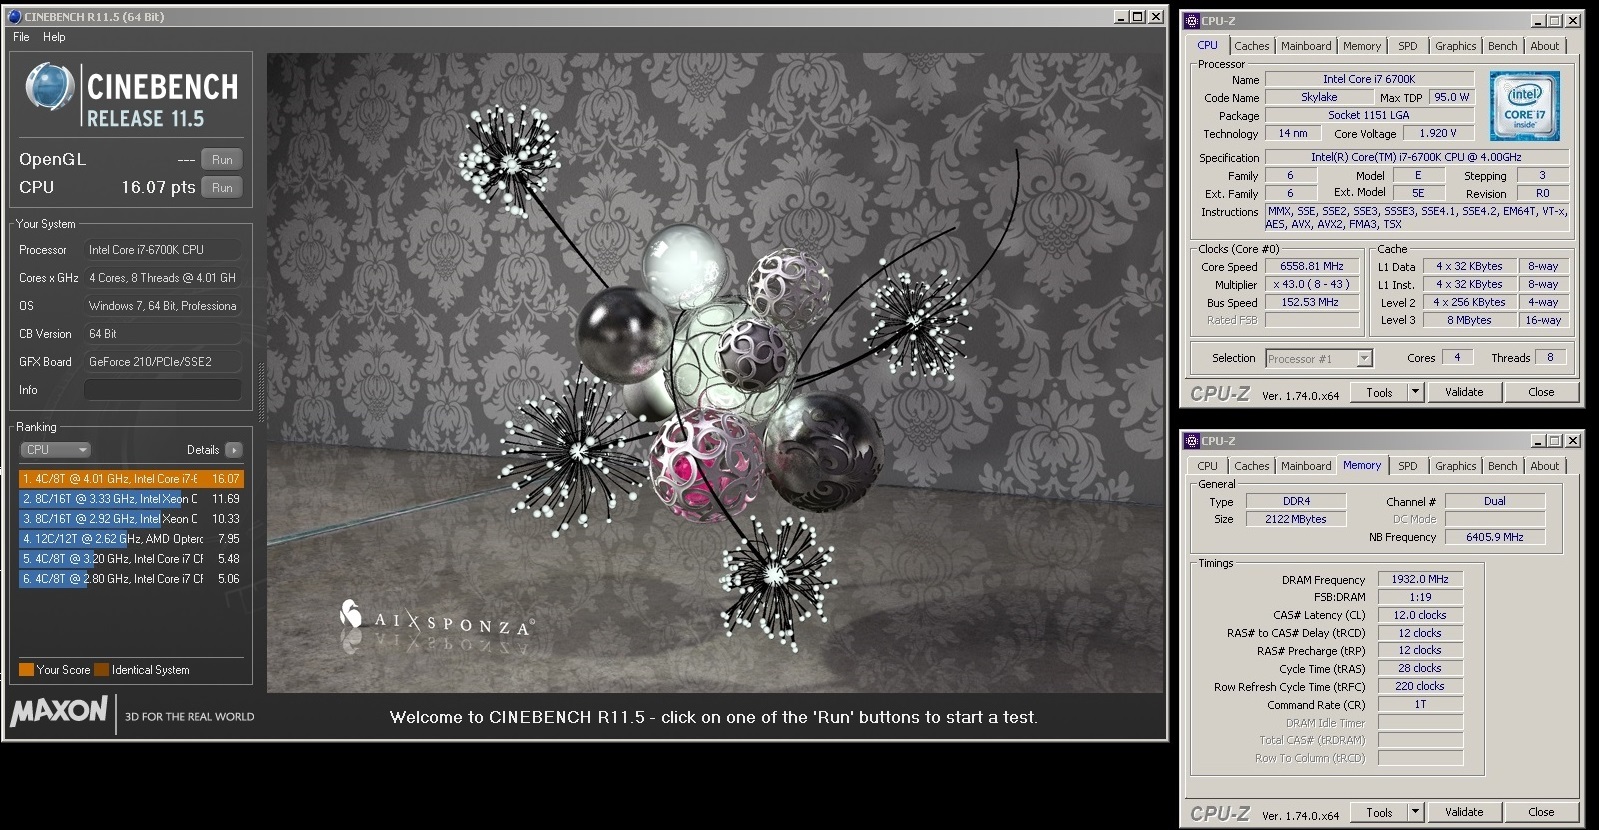Click the NB Frequency value 6405.9 MHz
The height and width of the screenshot is (830, 1599).
pyautogui.click(x=1495, y=538)
